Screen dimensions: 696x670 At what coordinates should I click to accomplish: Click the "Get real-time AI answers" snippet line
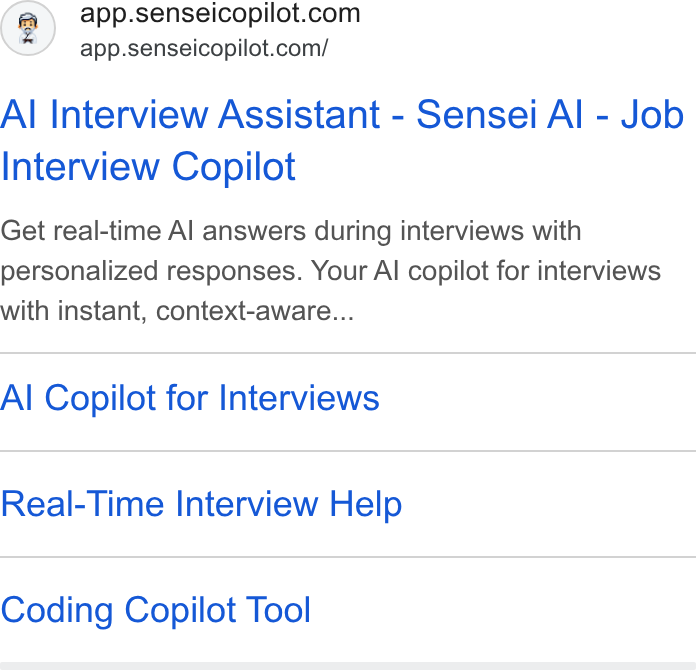coord(291,231)
